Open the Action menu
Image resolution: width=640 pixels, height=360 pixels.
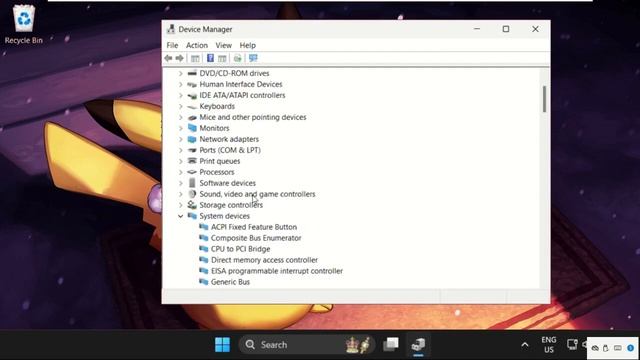197,45
